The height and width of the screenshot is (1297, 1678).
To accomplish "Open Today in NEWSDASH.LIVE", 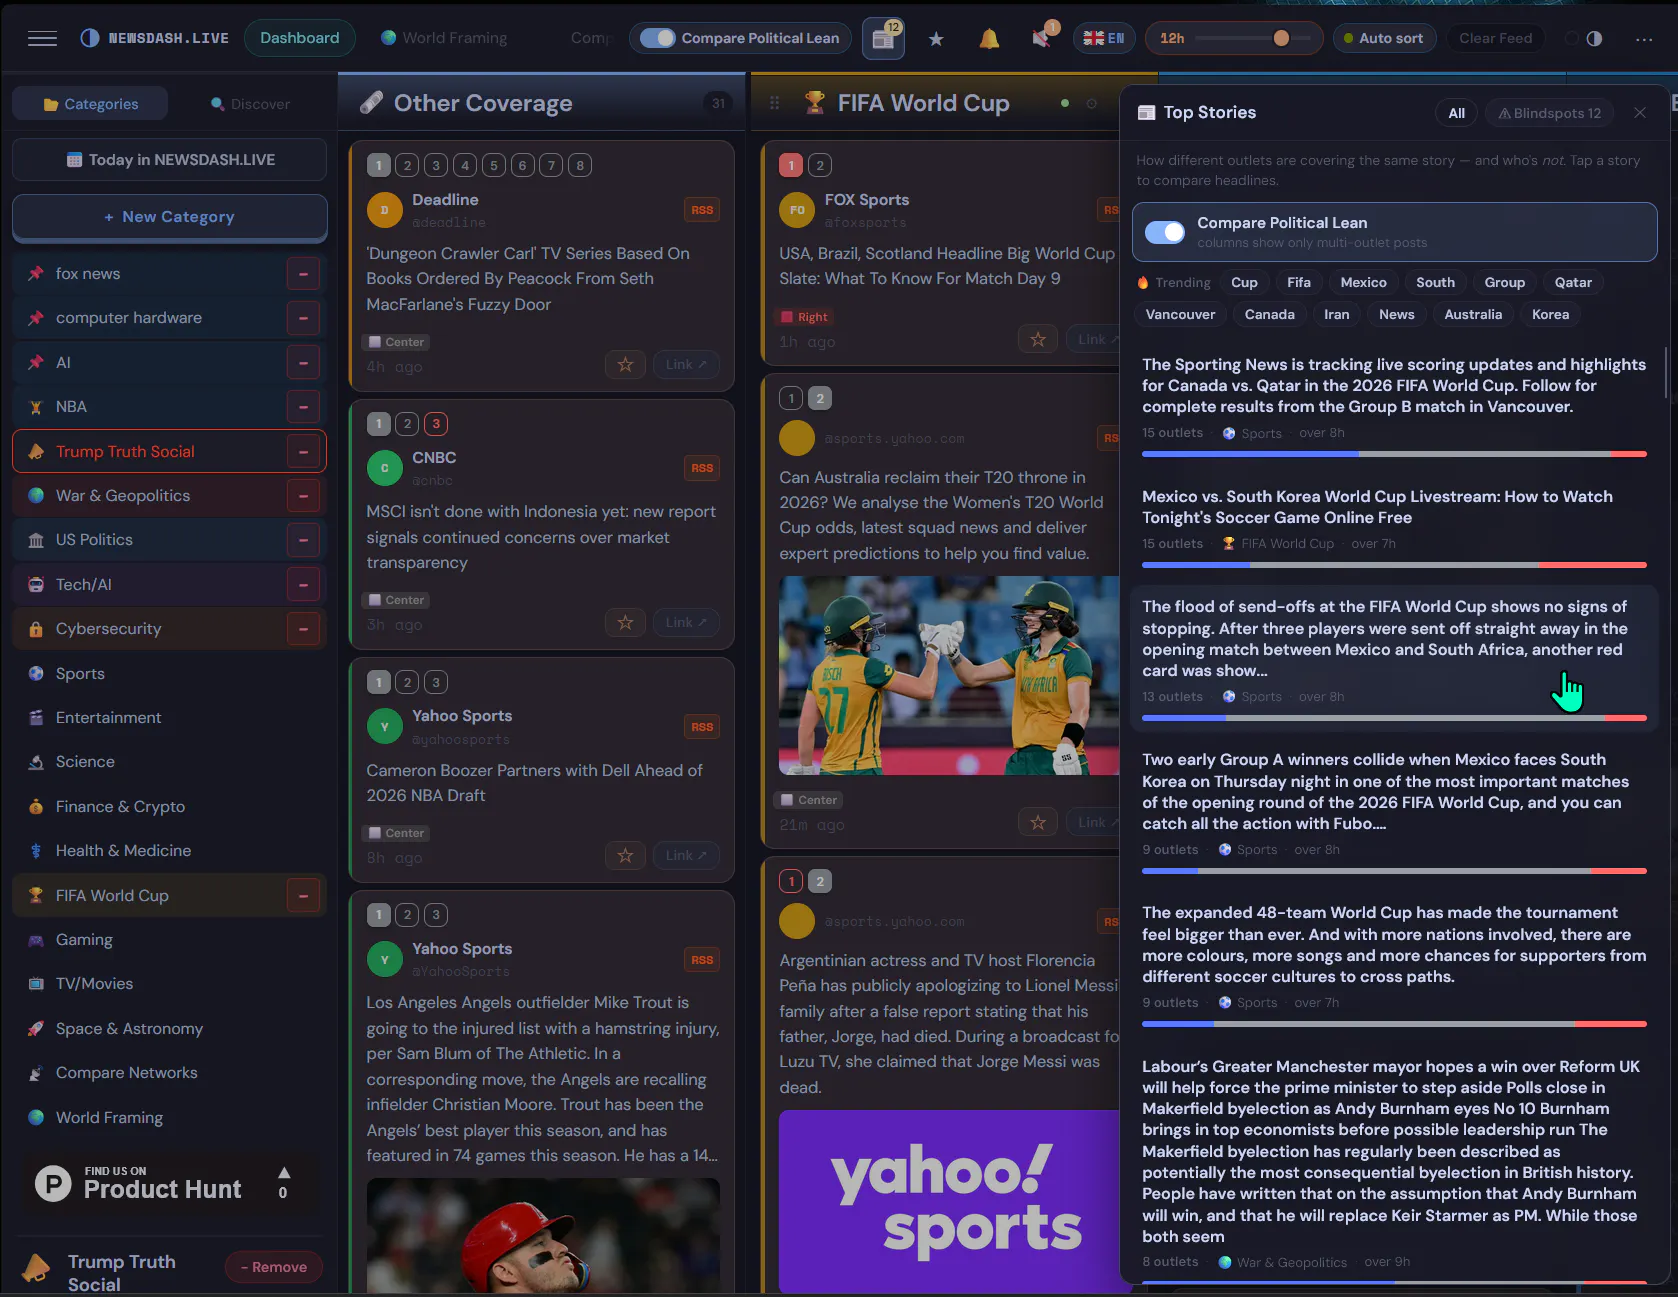I will click(170, 160).
